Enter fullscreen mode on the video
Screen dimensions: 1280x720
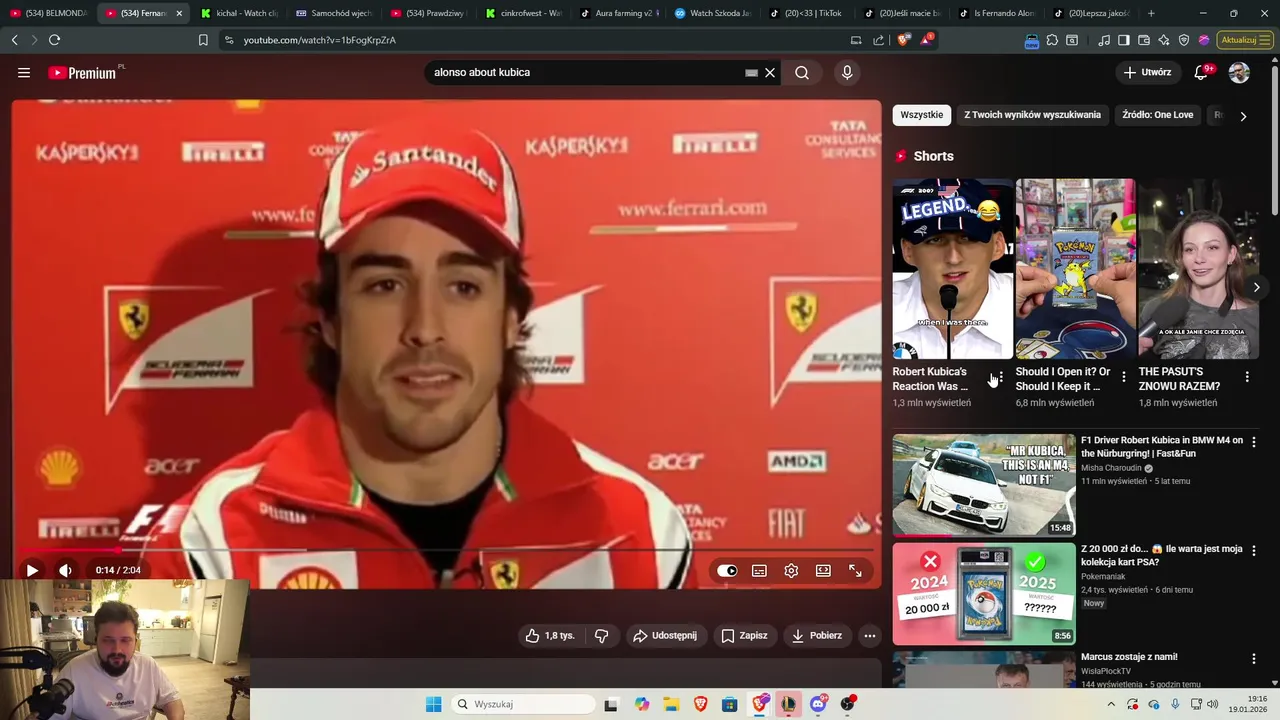855,570
